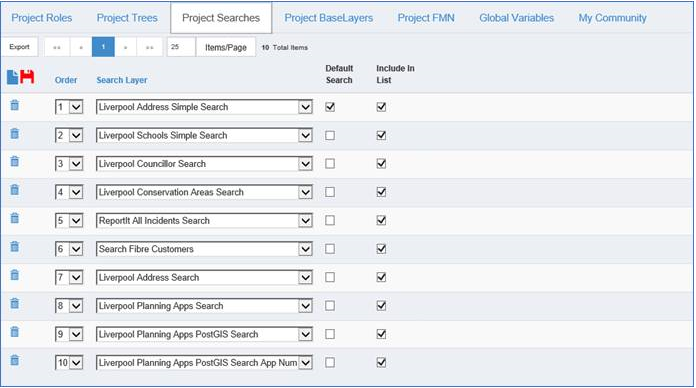
Task: Enable Default Search for ReportIt All Incidents Search
Action: pyautogui.click(x=330, y=221)
